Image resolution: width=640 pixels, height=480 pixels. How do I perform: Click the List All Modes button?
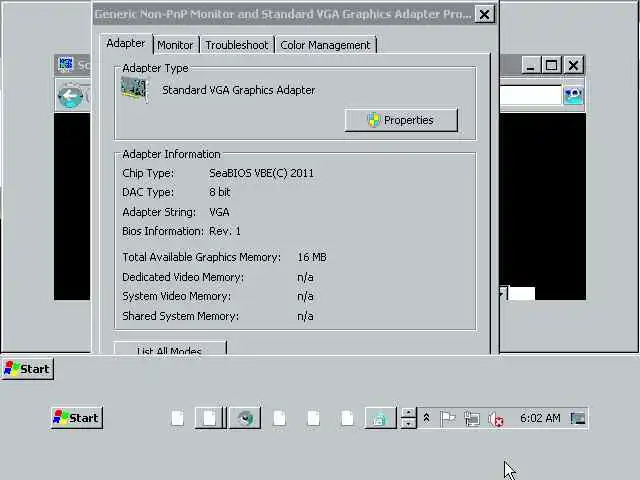tap(170, 348)
